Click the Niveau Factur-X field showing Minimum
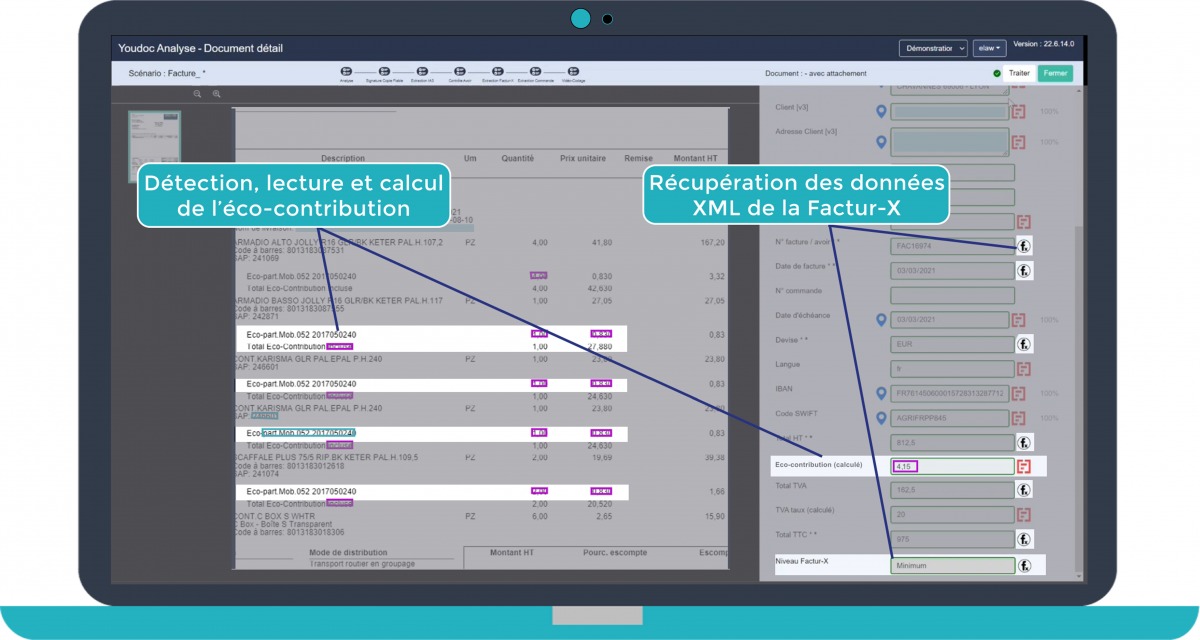1200x640 pixels. click(951, 565)
